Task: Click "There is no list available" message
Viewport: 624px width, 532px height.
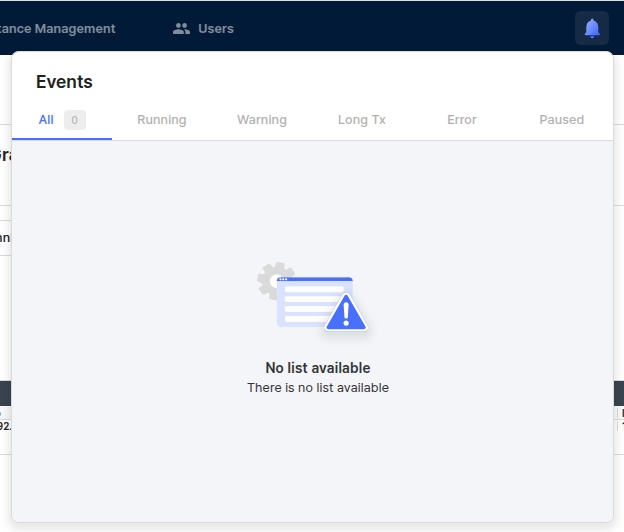Action: [318, 388]
